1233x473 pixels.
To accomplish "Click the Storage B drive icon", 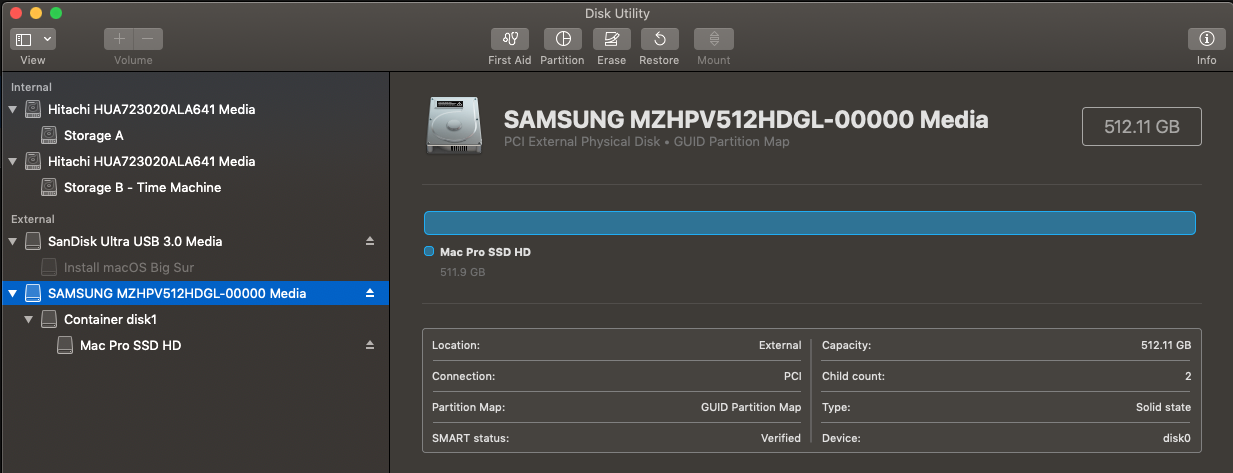I will [x=49, y=187].
